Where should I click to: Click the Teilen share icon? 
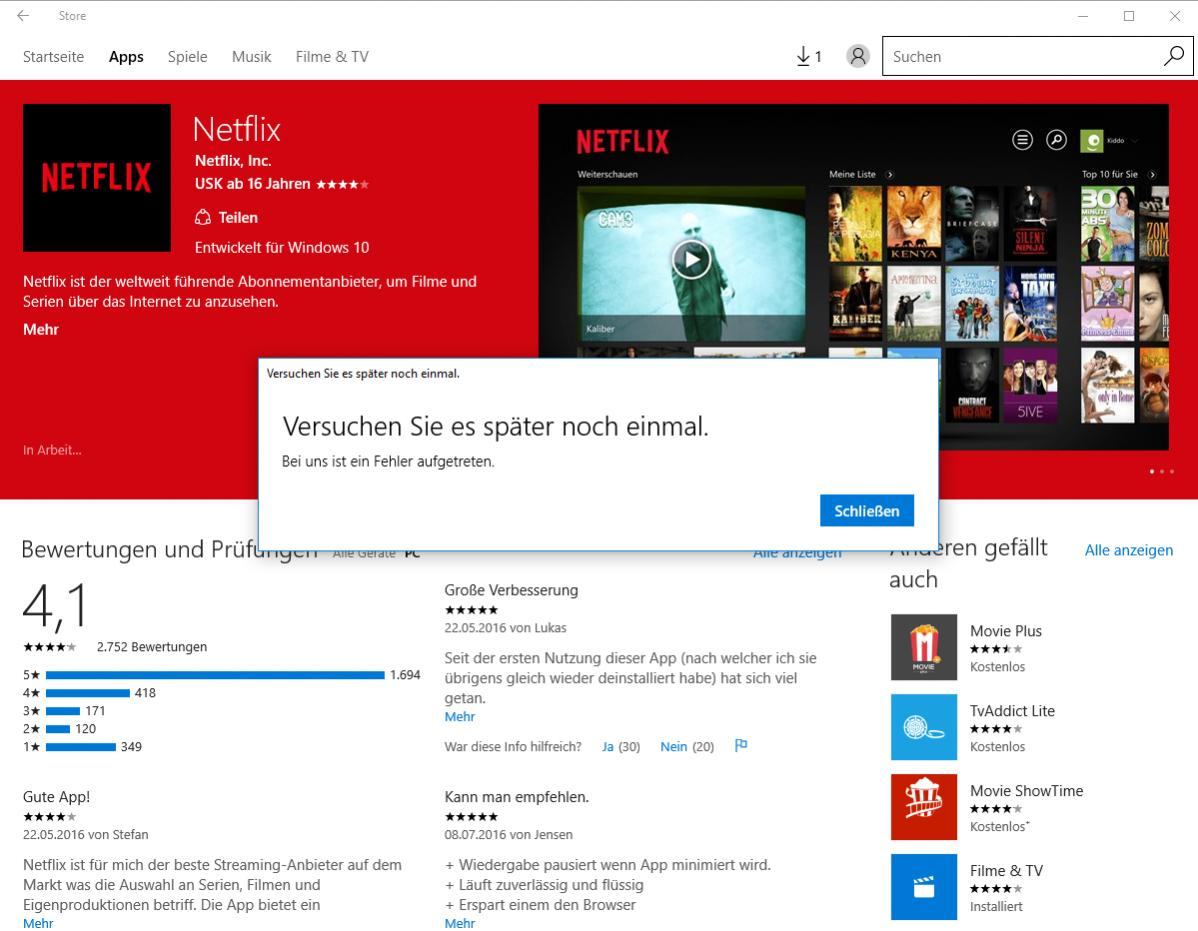pos(202,218)
